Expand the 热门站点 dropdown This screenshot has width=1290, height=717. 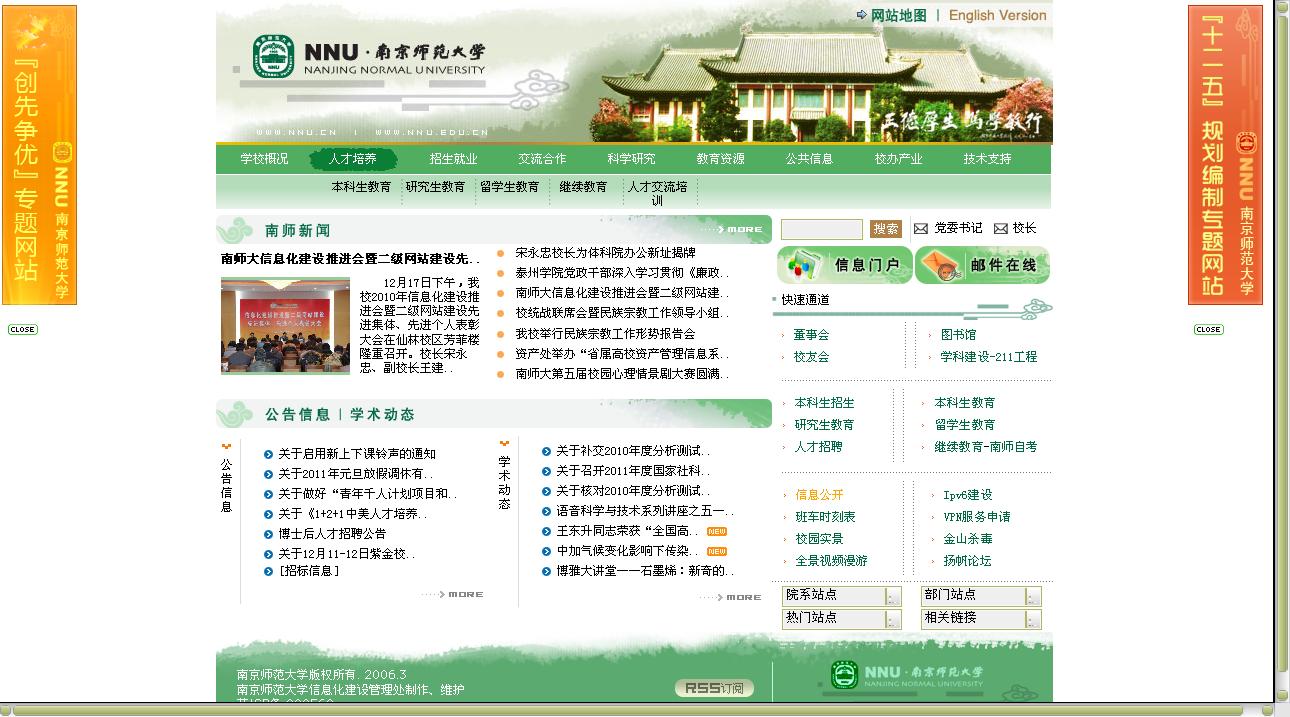pyautogui.click(x=842, y=619)
